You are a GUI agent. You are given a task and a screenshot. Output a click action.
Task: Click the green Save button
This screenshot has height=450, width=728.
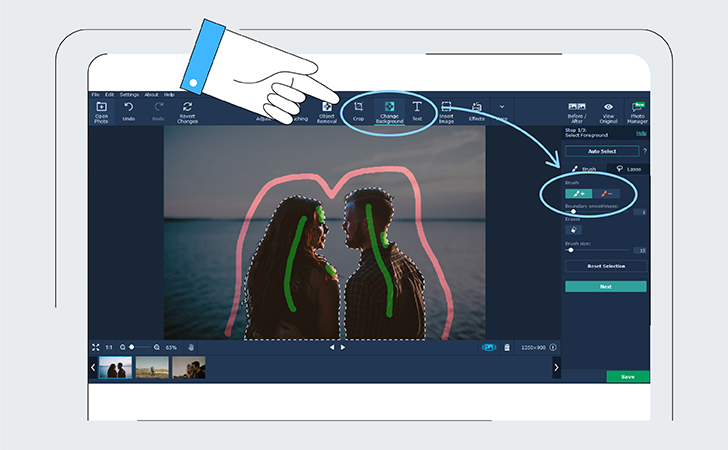point(628,377)
